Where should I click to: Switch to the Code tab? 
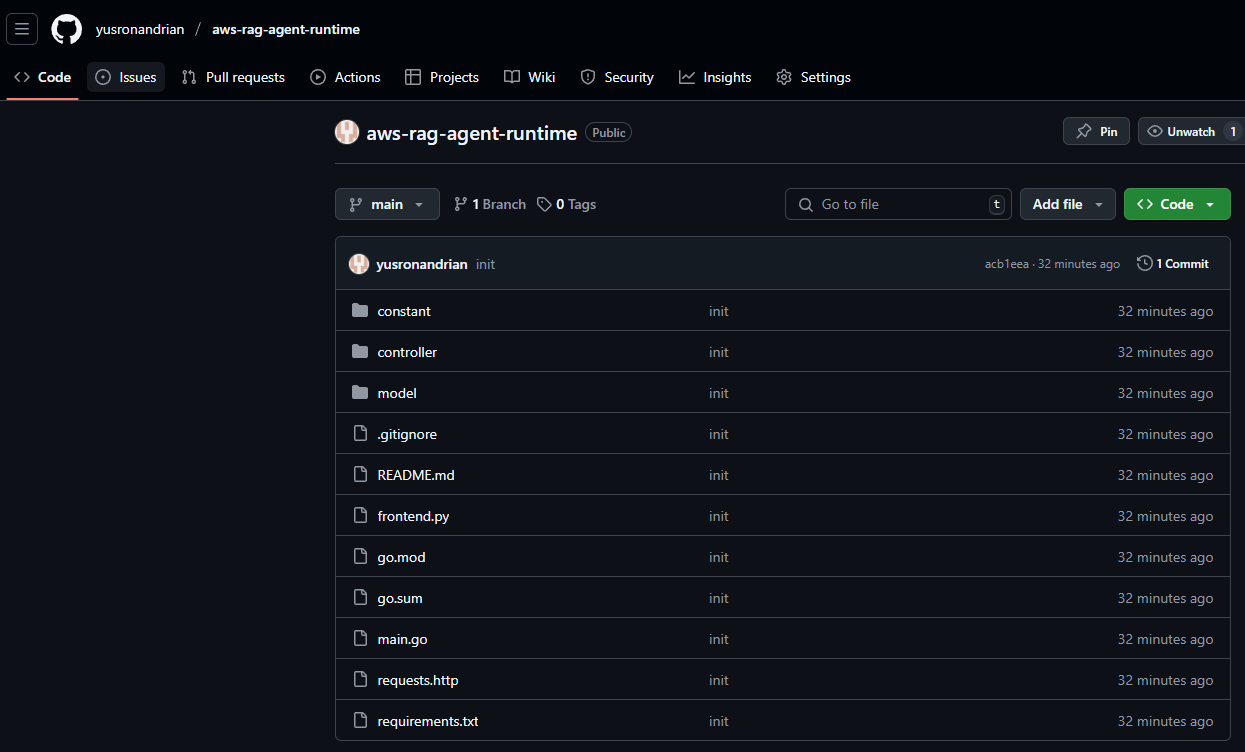pos(43,77)
